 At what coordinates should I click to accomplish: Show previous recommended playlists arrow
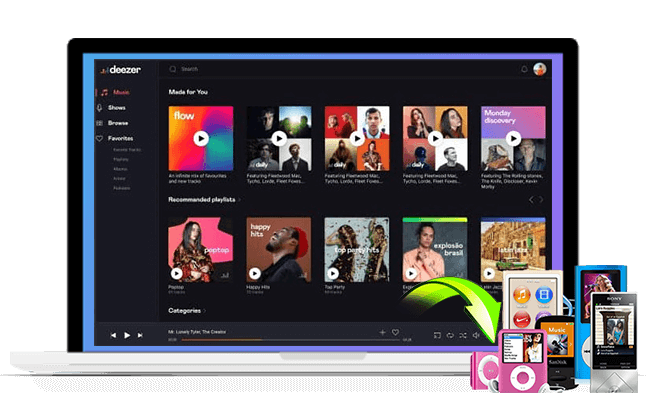[x=531, y=199]
